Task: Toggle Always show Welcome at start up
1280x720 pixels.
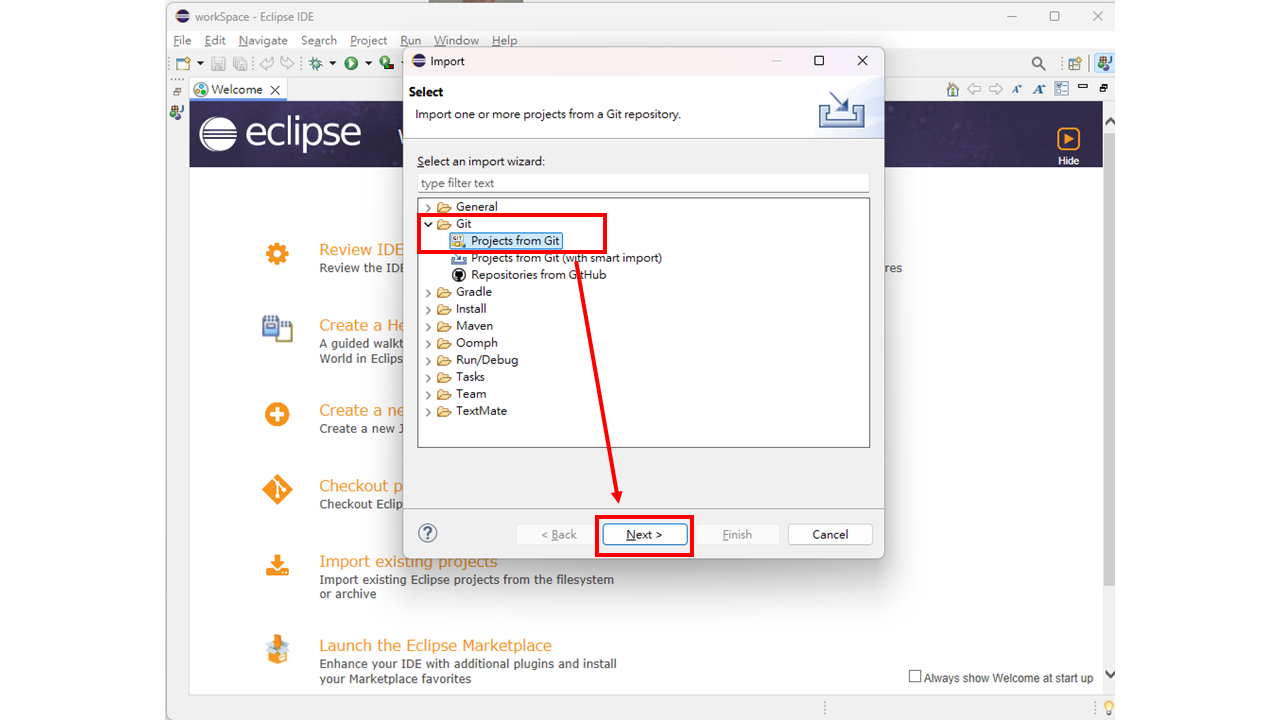Action: pos(914,677)
